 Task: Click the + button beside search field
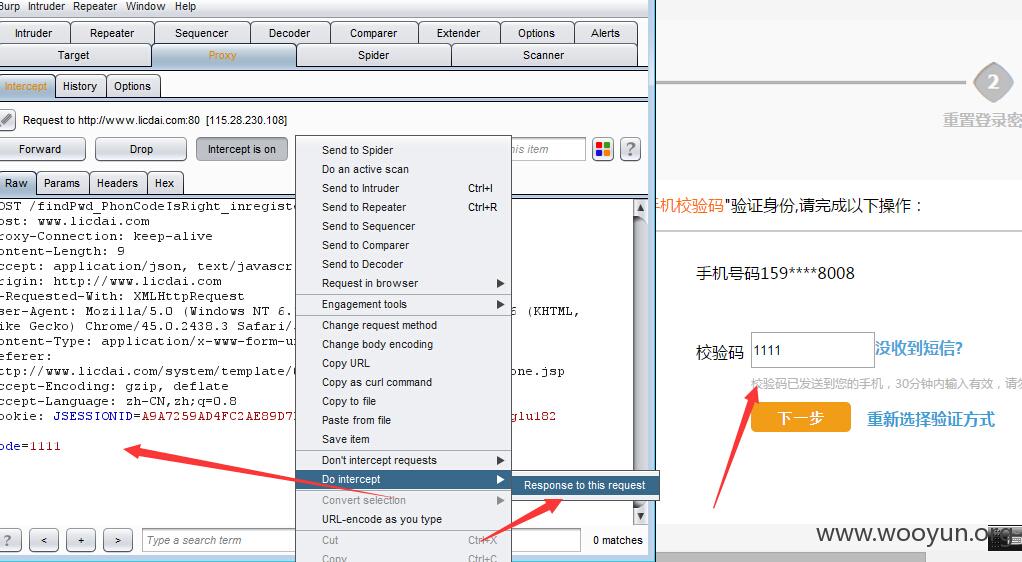pyautogui.click(x=81, y=540)
